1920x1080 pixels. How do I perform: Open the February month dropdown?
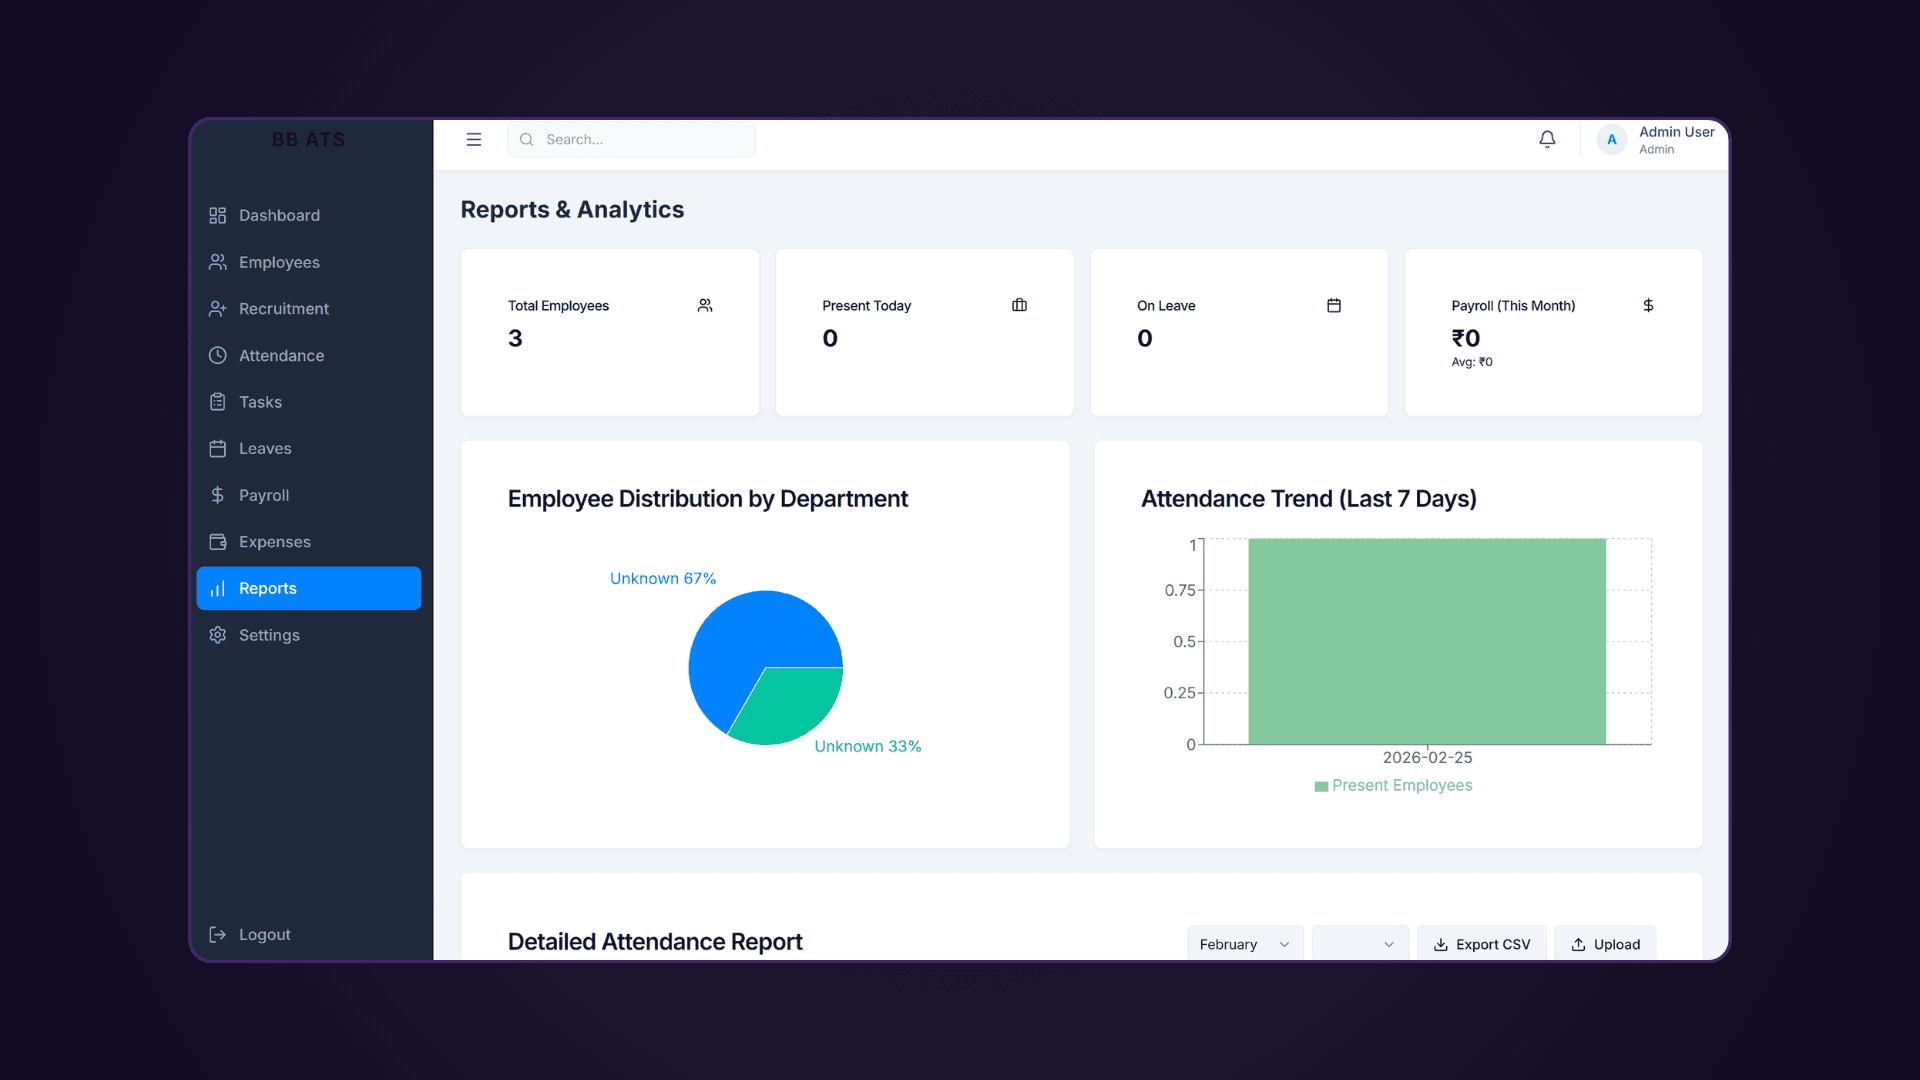tap(1243, 943)
